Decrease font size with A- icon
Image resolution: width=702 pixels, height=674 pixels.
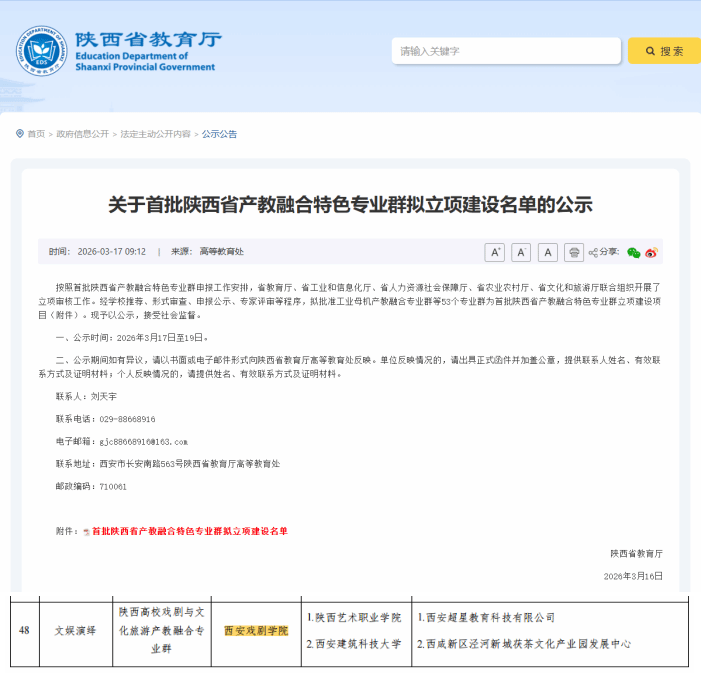coord(521,253)
